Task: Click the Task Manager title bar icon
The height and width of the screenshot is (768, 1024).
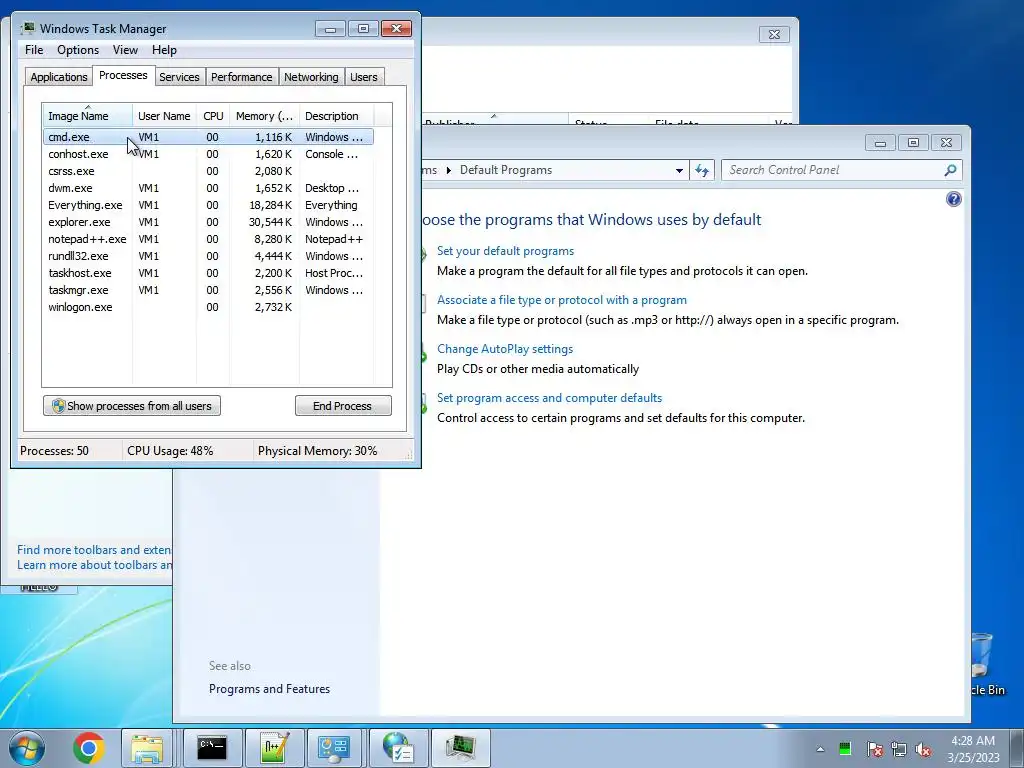Action: (x=28, y=29)
